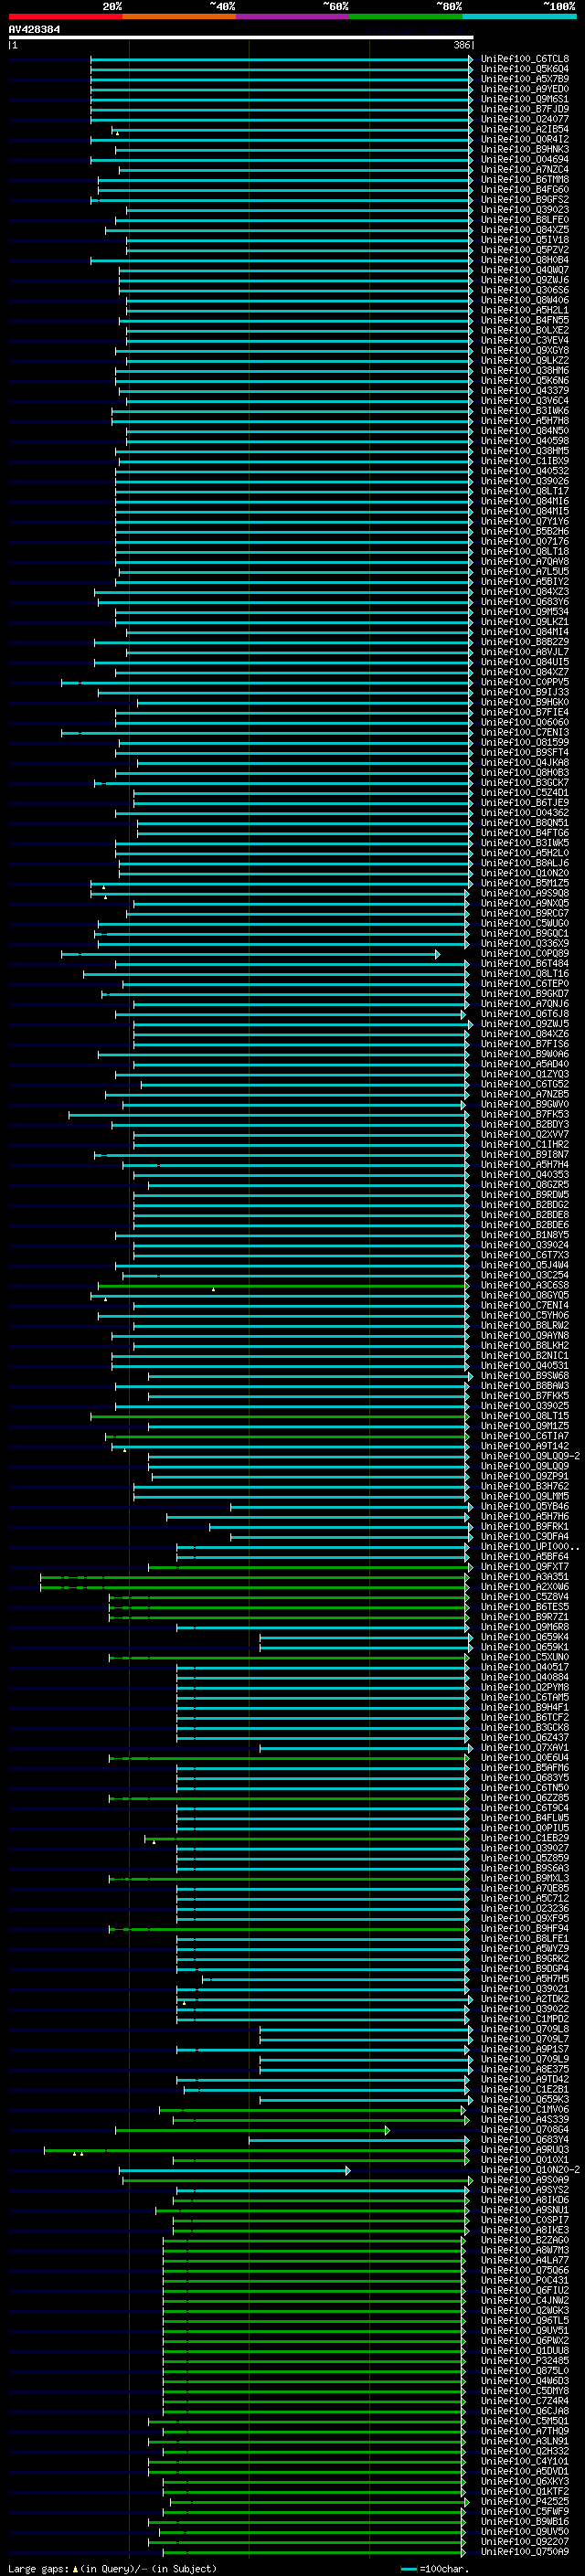Select the UniRef100_Q43379 label

click(x=524, y=391)
